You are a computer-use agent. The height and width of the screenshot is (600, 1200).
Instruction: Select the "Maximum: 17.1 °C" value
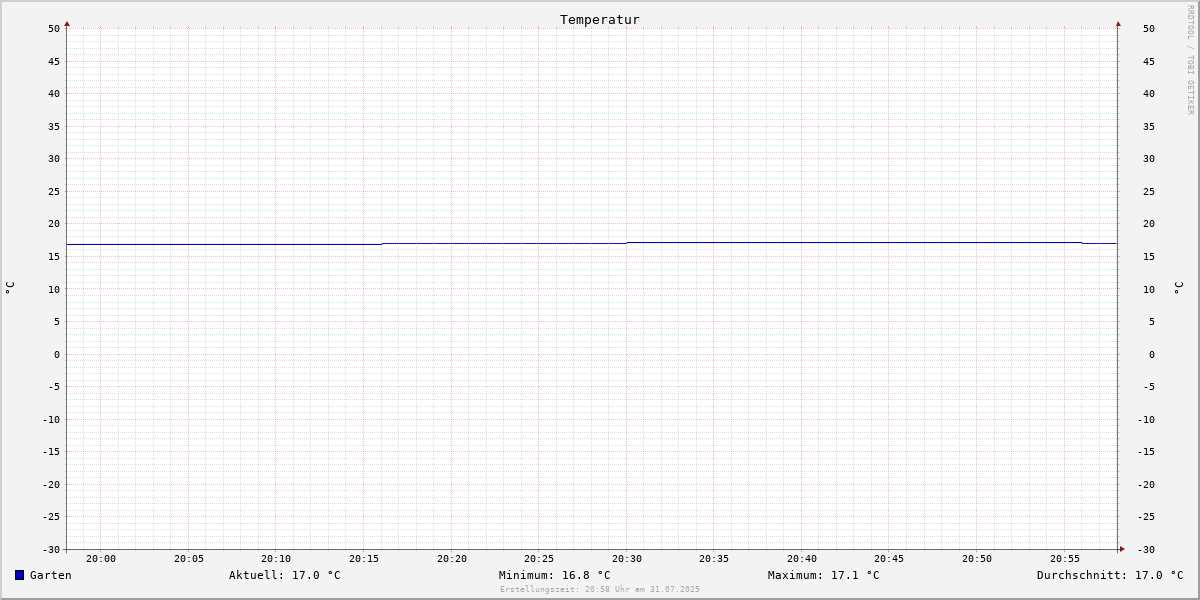pyautogui.click(x=824, y=575)
